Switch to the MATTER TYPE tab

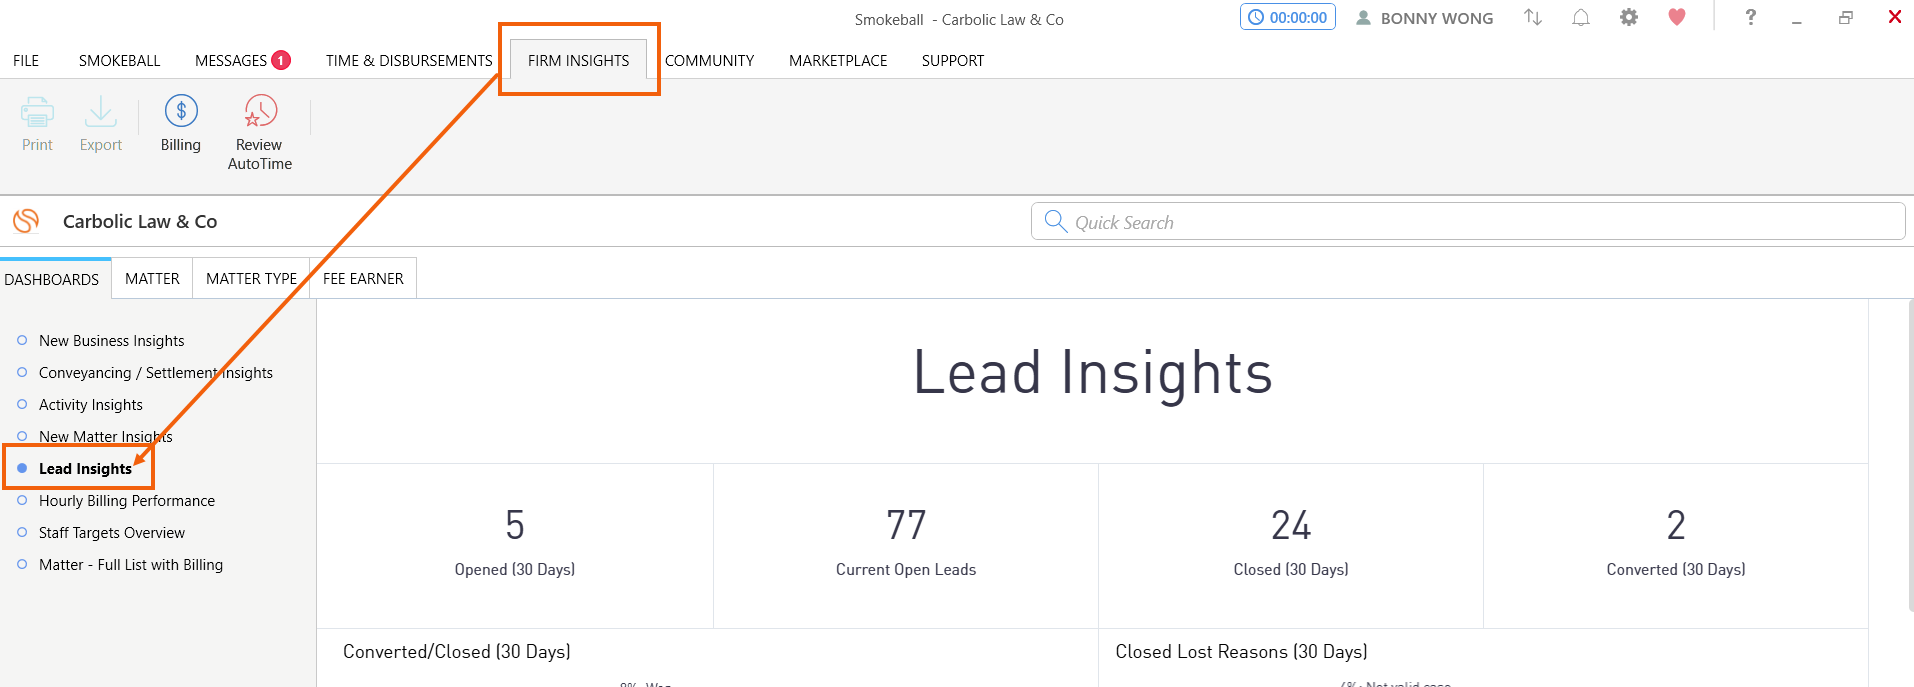click(251, 279)
